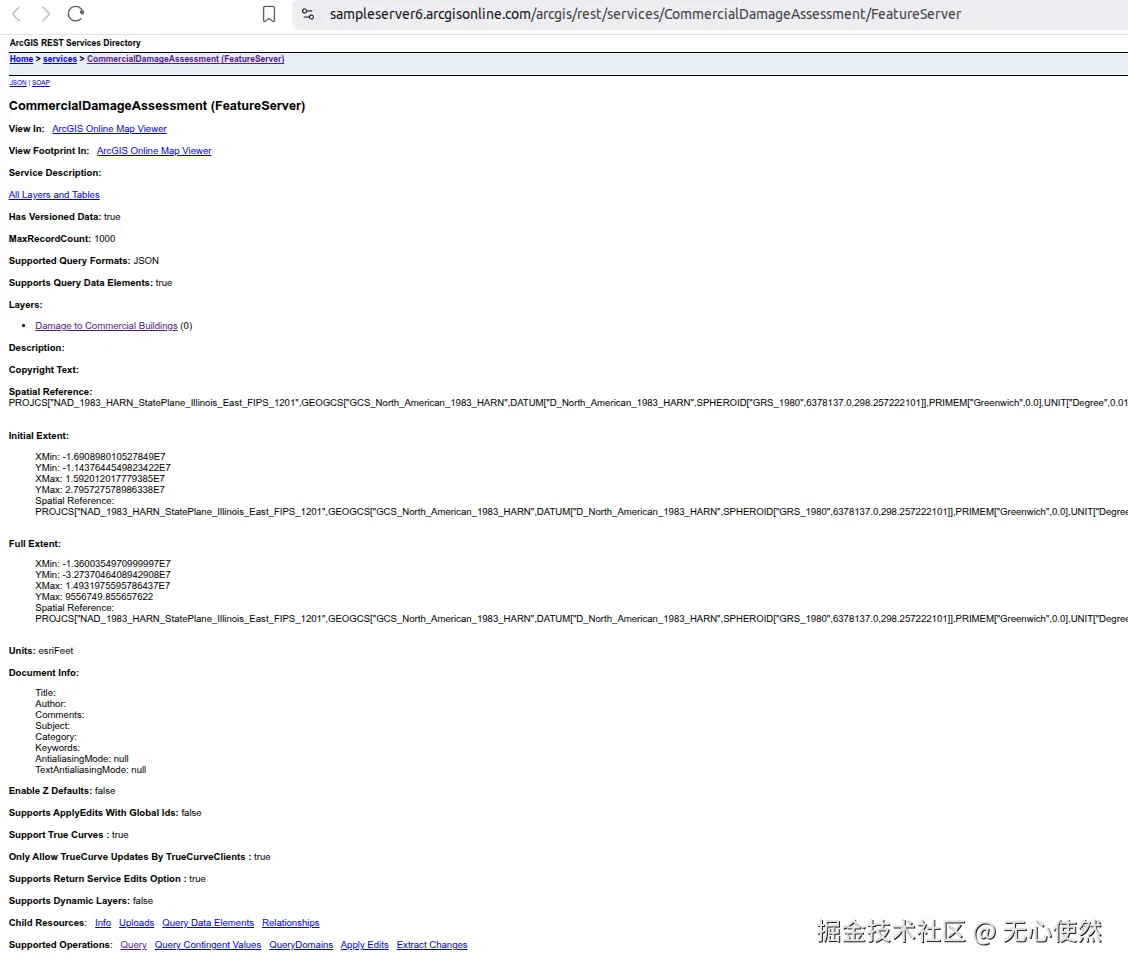Open the Info child resource

[x=103, y=923]
